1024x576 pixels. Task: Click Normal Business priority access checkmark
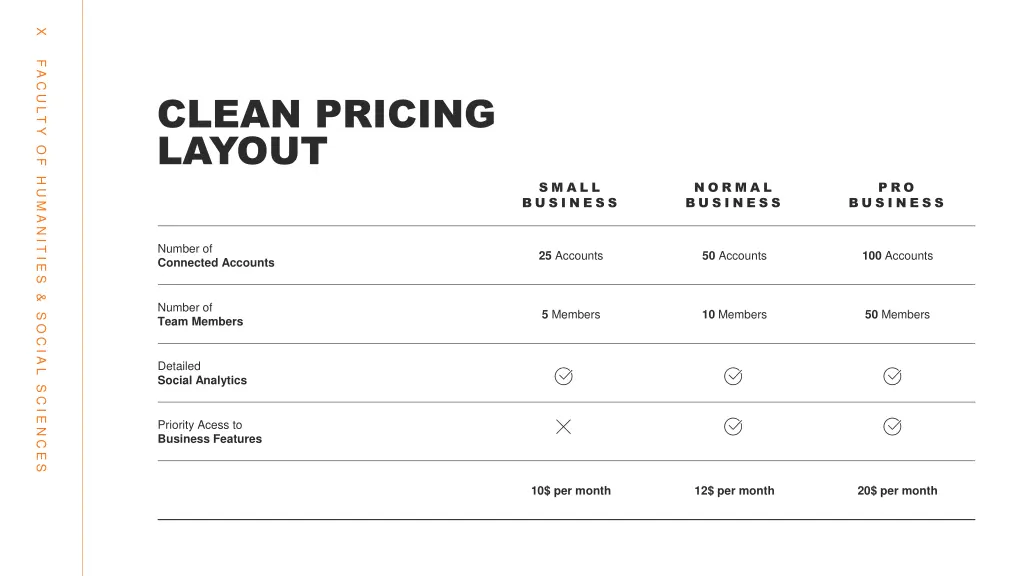[x=733, y=426]
